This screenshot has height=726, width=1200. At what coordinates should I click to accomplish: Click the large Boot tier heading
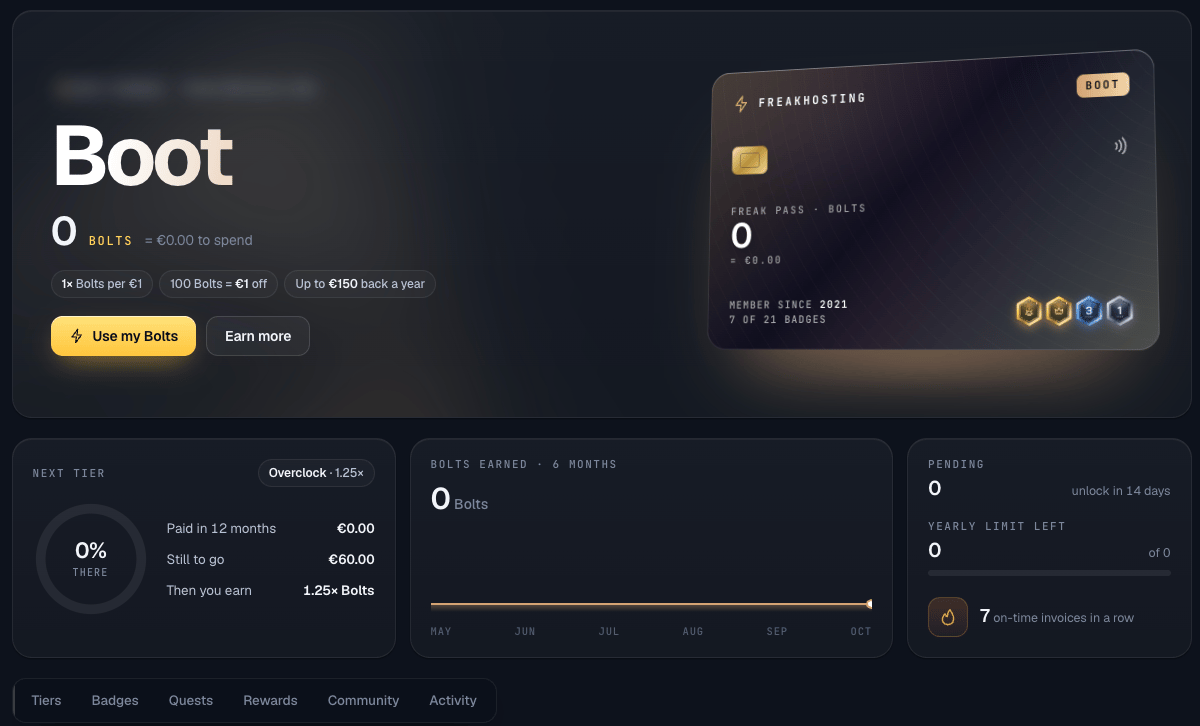pos(142,155)
